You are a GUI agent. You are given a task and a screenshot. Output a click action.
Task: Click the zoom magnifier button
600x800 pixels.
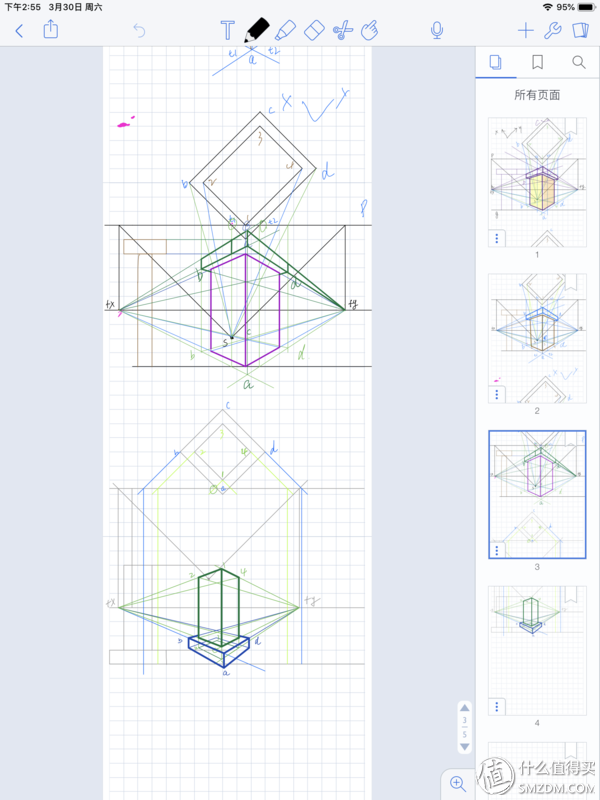coord(458,783)
